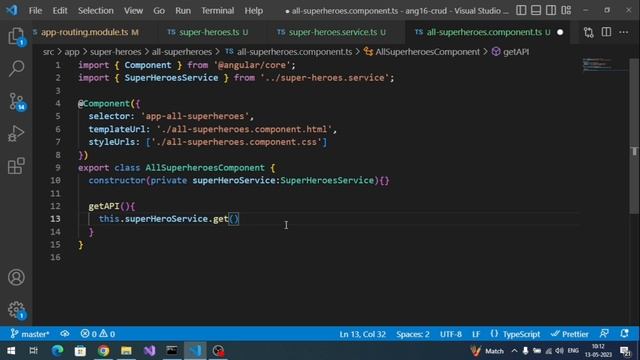The image size is (640, 360).
Task: Open the editor More Actions ellipsis
Action: point(624,32)
